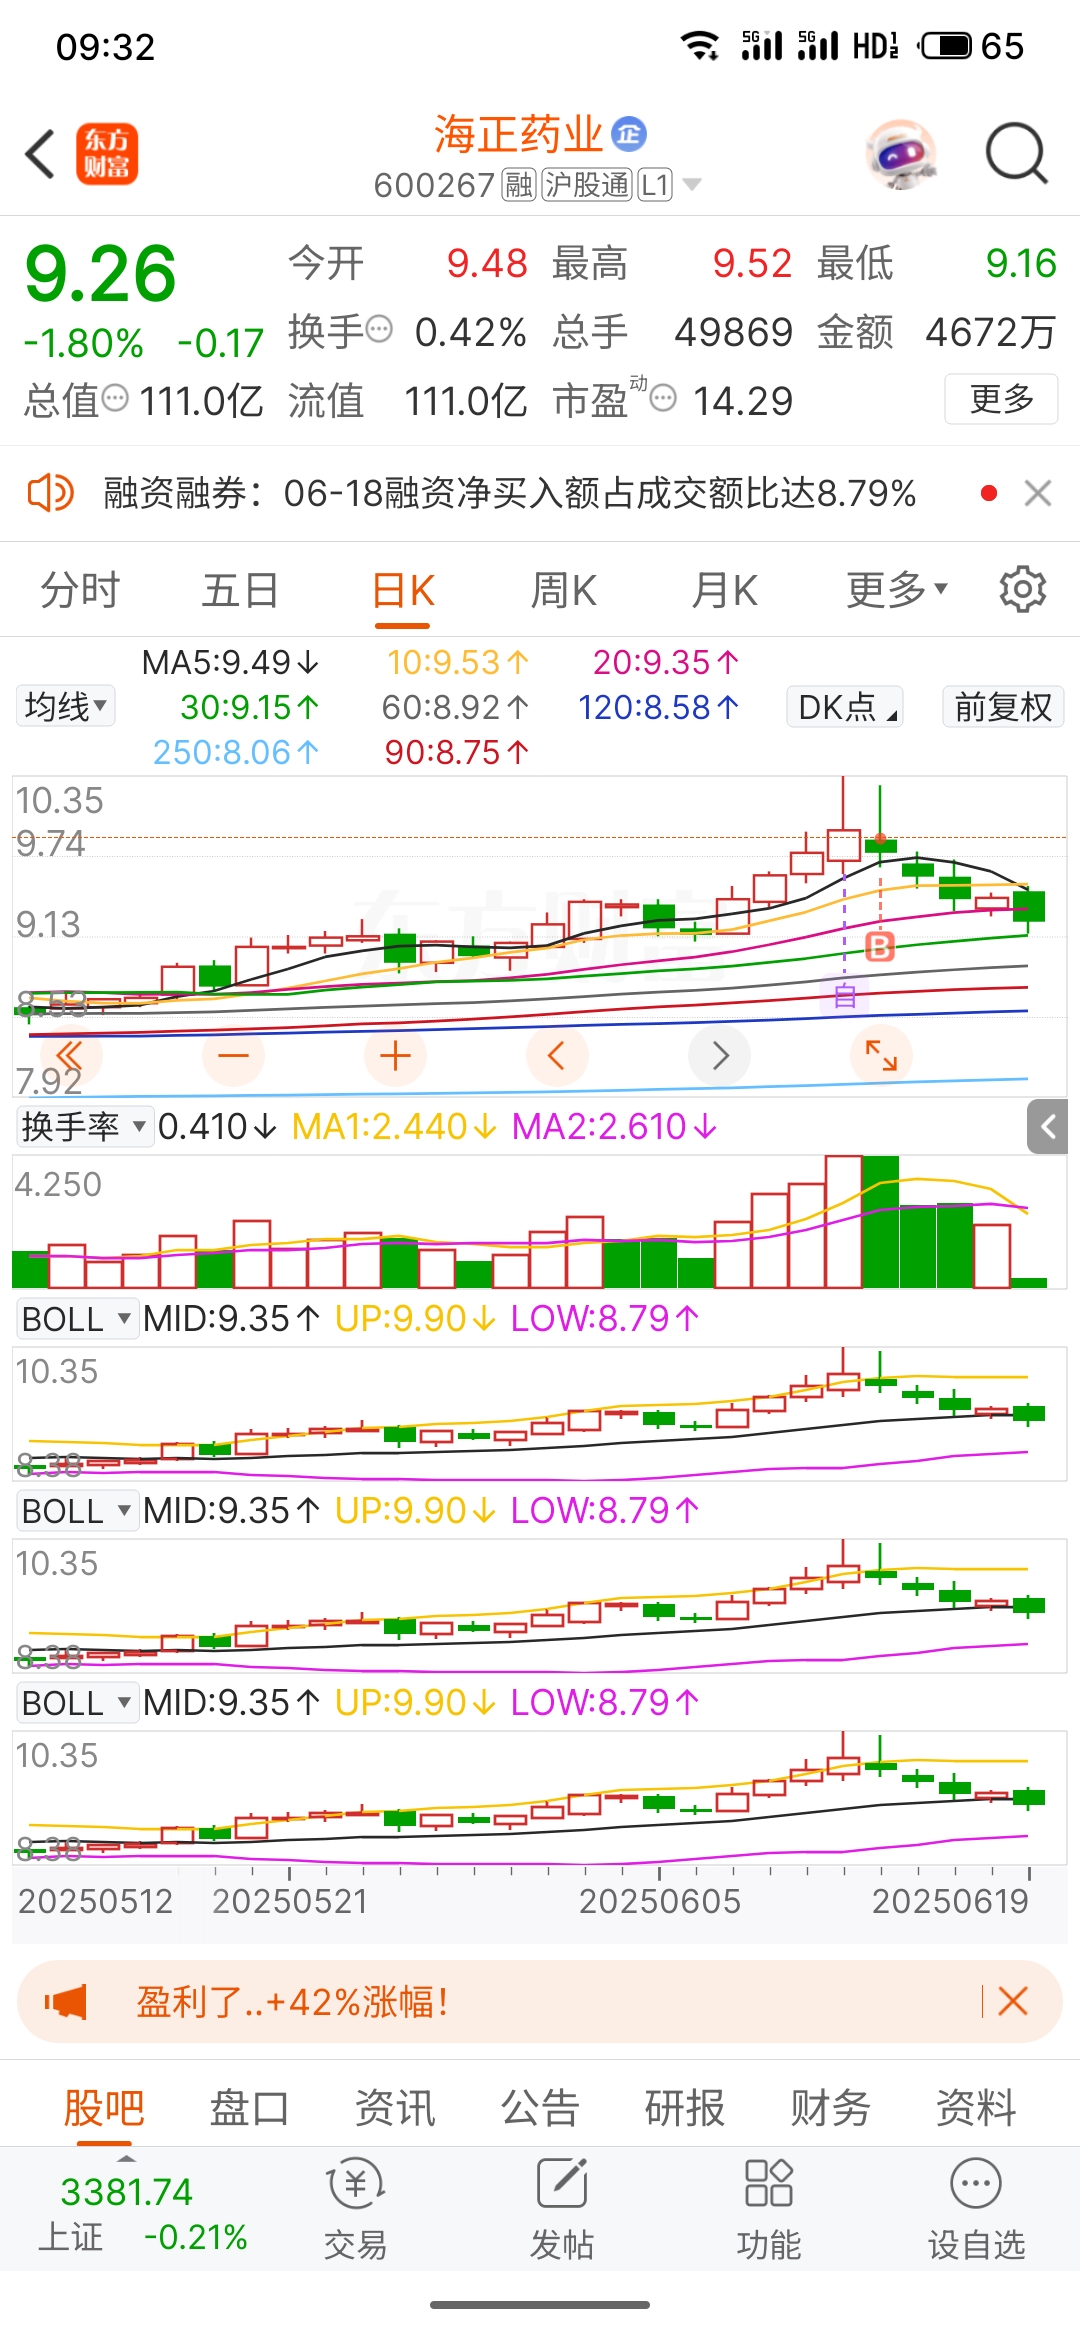Open the DK点 dropdown
Image resolution: width=1080 pixels, height=2340 pixels.
pos(845,706)
